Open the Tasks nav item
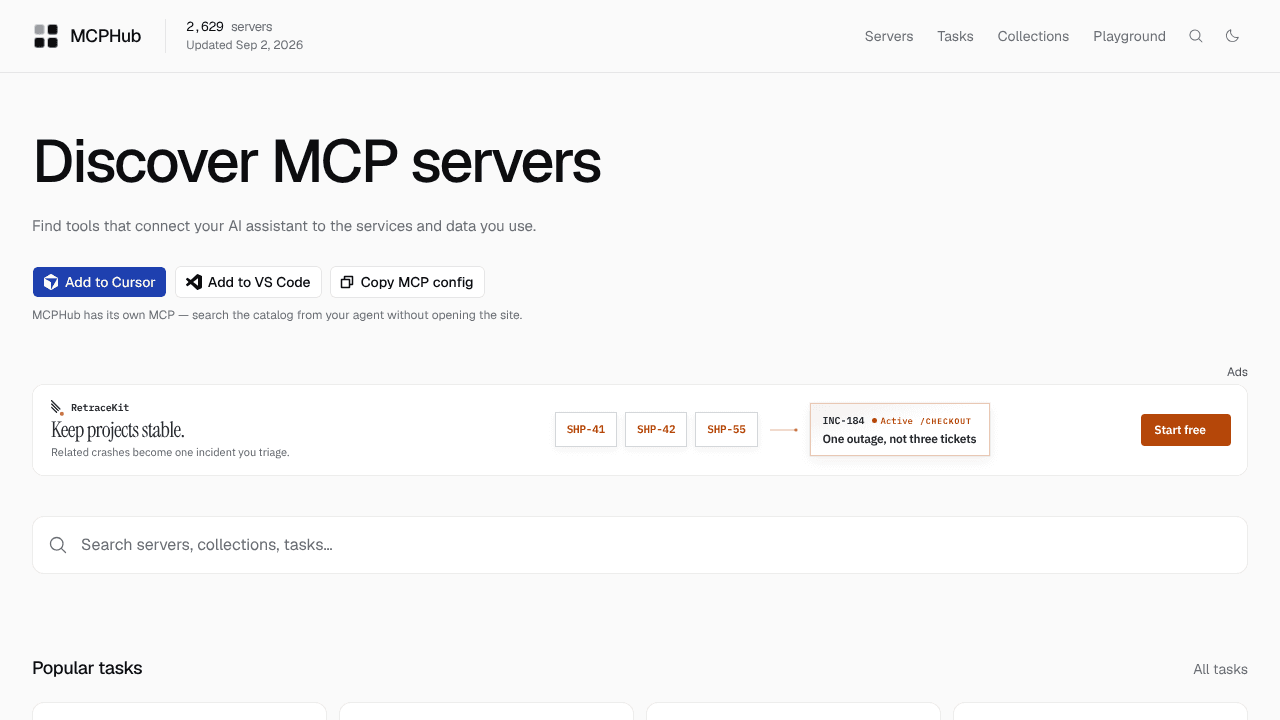This screenshot has height=720, width=1280. coord(955,36)
